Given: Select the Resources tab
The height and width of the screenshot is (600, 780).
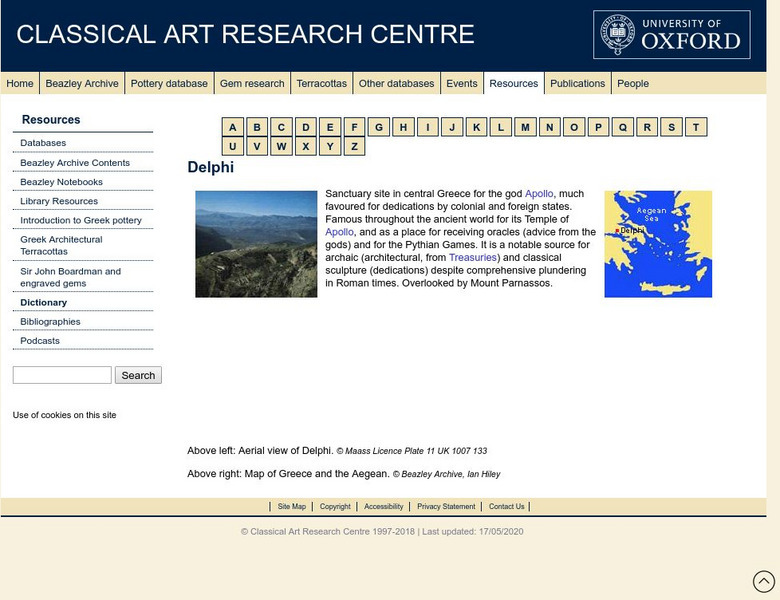Looking at the screenshot, I should 514,84.
